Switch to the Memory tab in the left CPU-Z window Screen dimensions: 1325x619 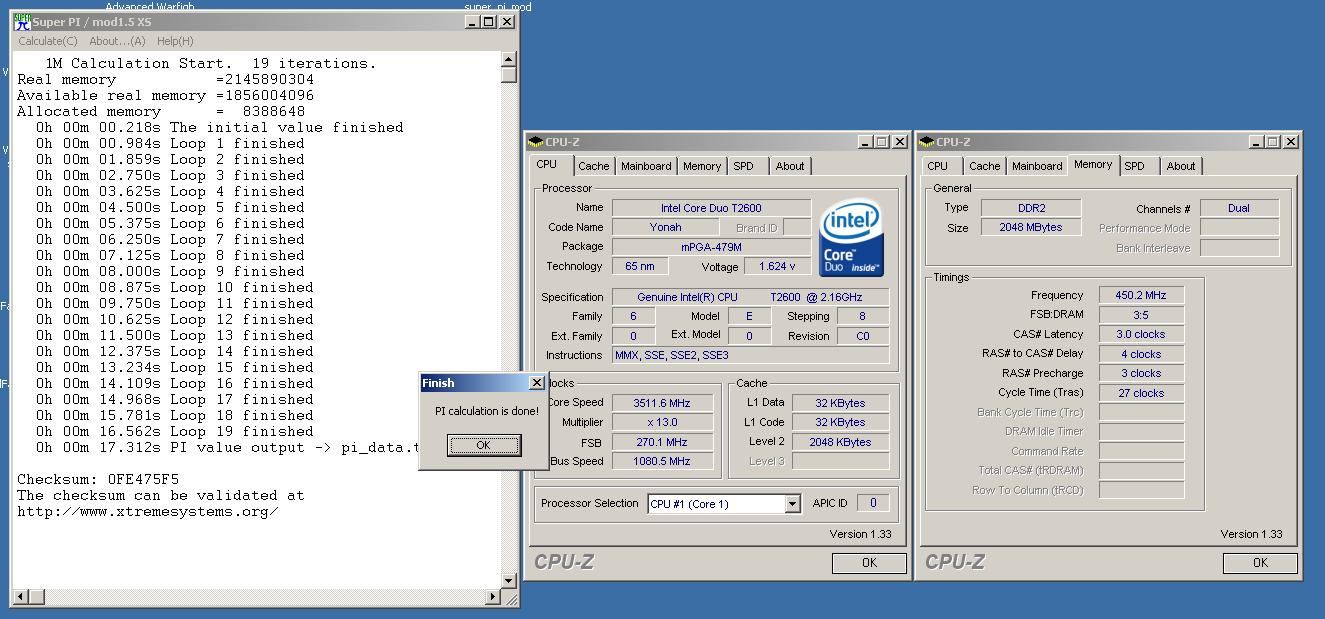click(x=702, y=166)
